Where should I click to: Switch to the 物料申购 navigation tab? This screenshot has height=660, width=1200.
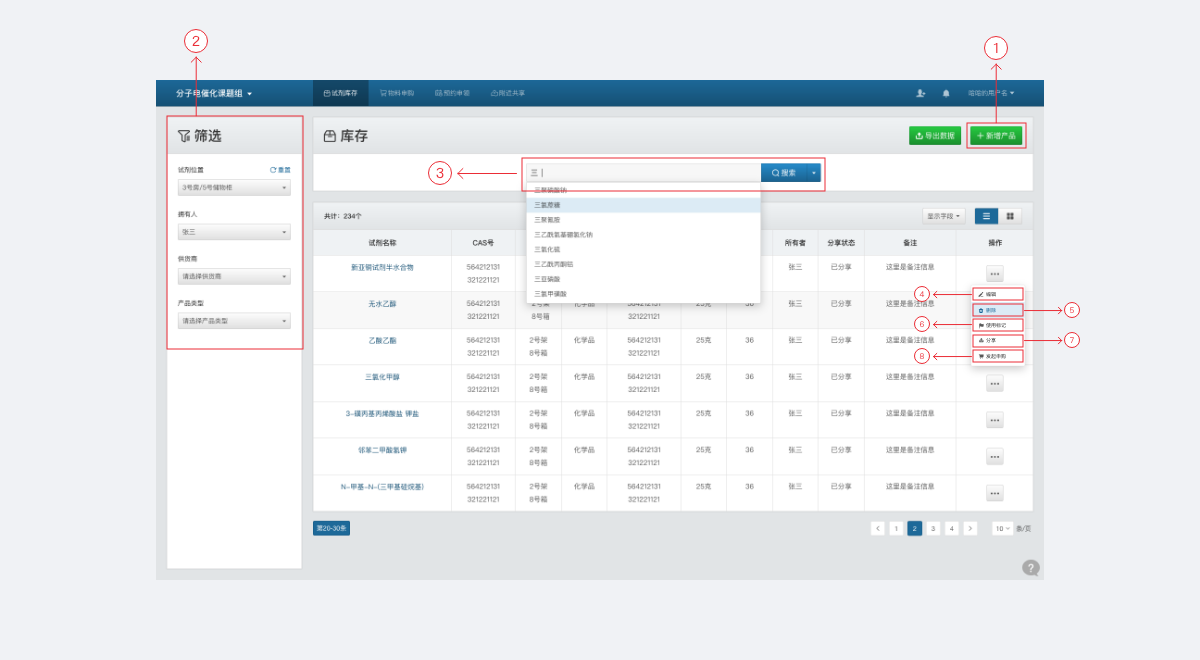coord(396,93)
